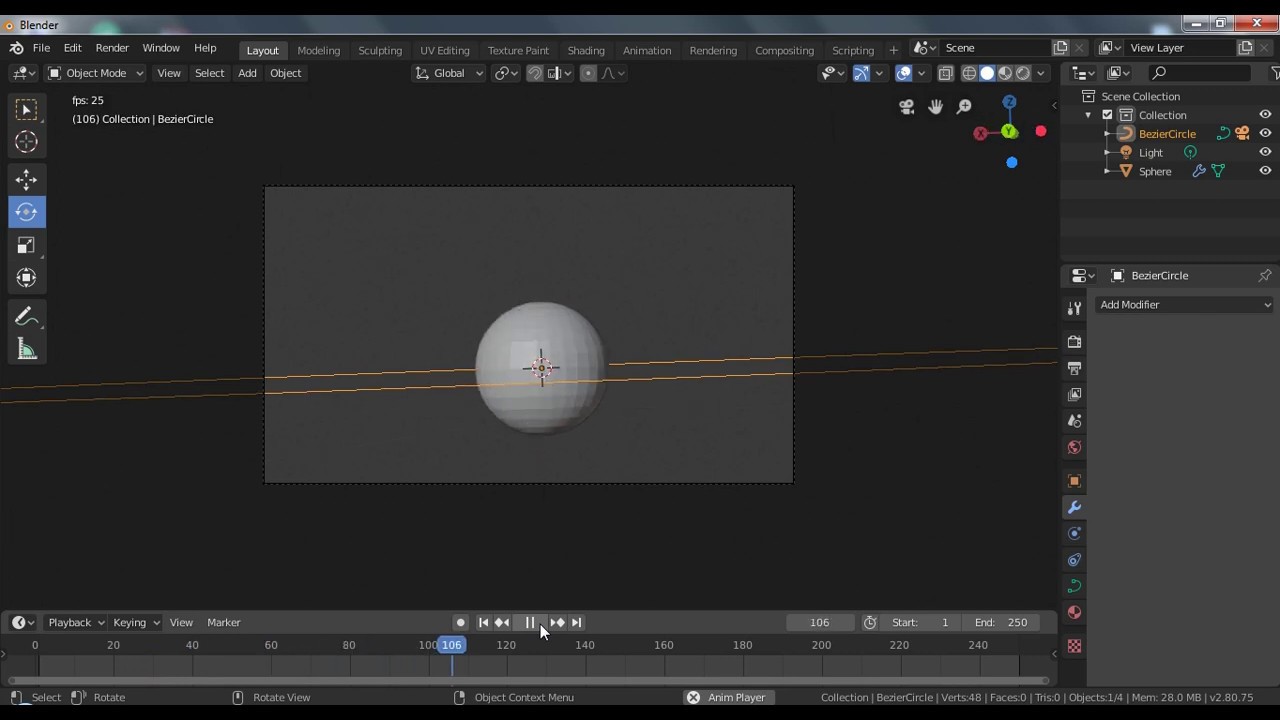The image size is (1280, 720).
Task: Open the Playback dropdown in timeline
Action: (76, 623)
